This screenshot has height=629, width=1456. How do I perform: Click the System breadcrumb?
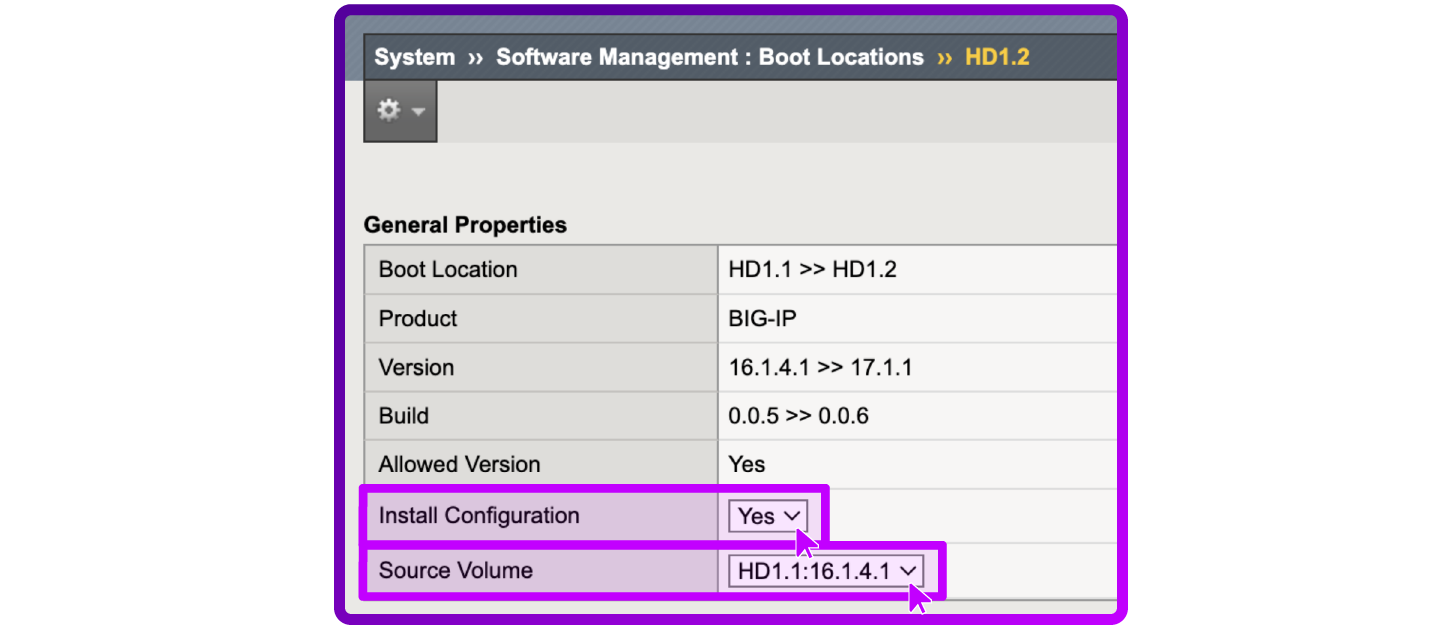[x=414, y=57]
